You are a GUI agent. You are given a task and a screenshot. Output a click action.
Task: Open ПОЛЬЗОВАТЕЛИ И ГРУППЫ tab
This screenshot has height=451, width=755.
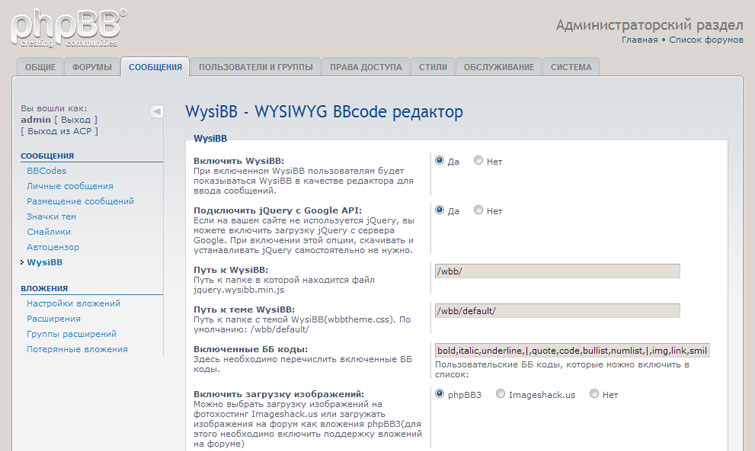pos(256,67)
